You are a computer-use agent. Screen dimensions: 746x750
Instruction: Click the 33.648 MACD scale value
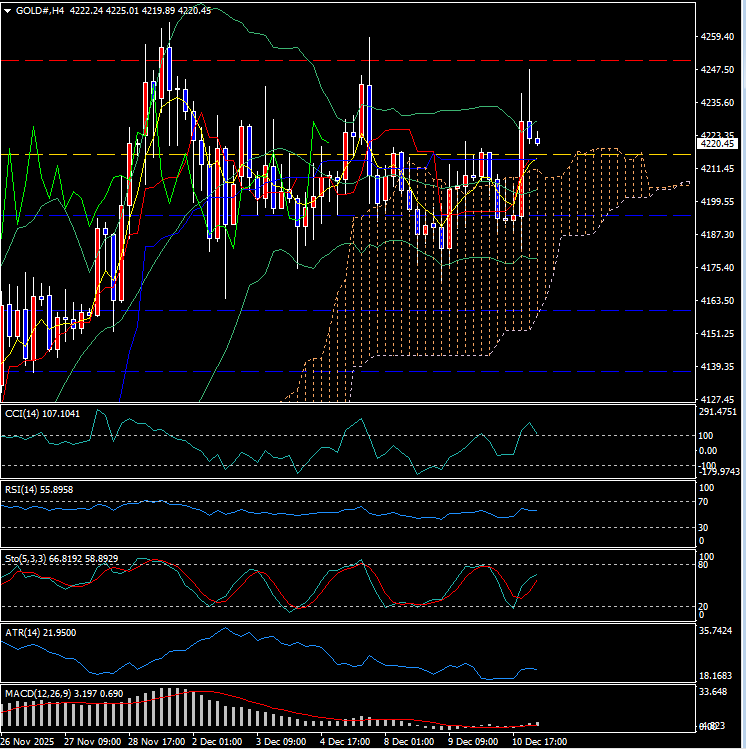click(716, 691)
